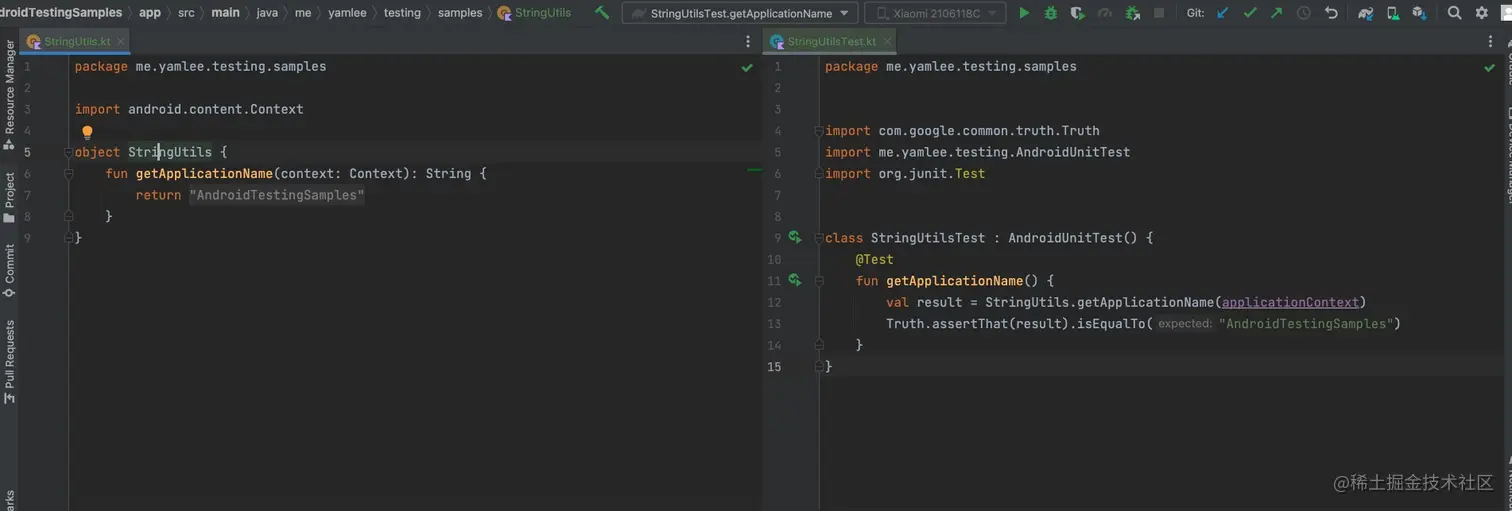Click the Stop square icon

click(1159, 13)
